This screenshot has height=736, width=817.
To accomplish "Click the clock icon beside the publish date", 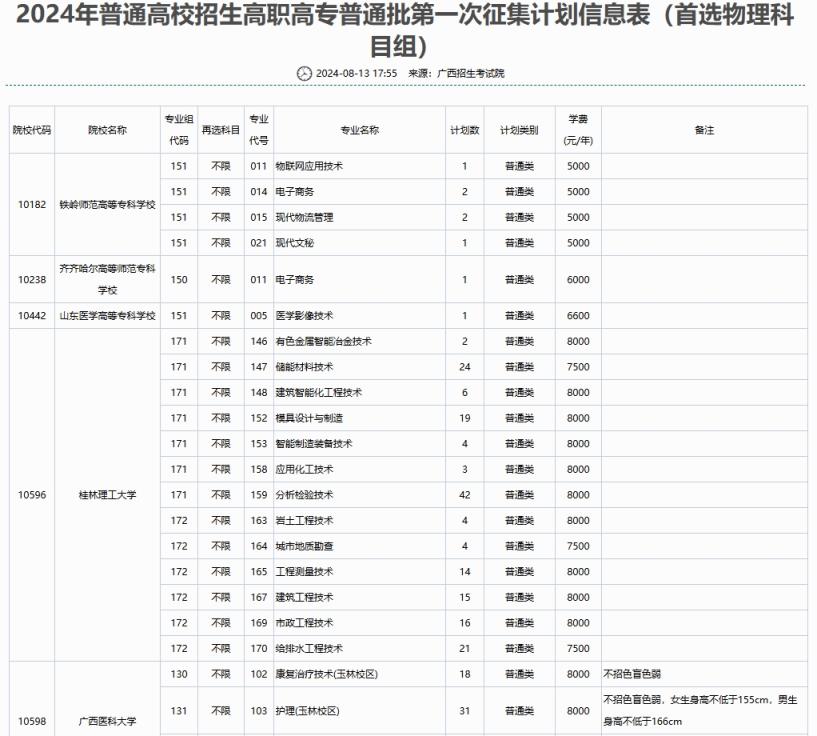I will tap(305, 73).
